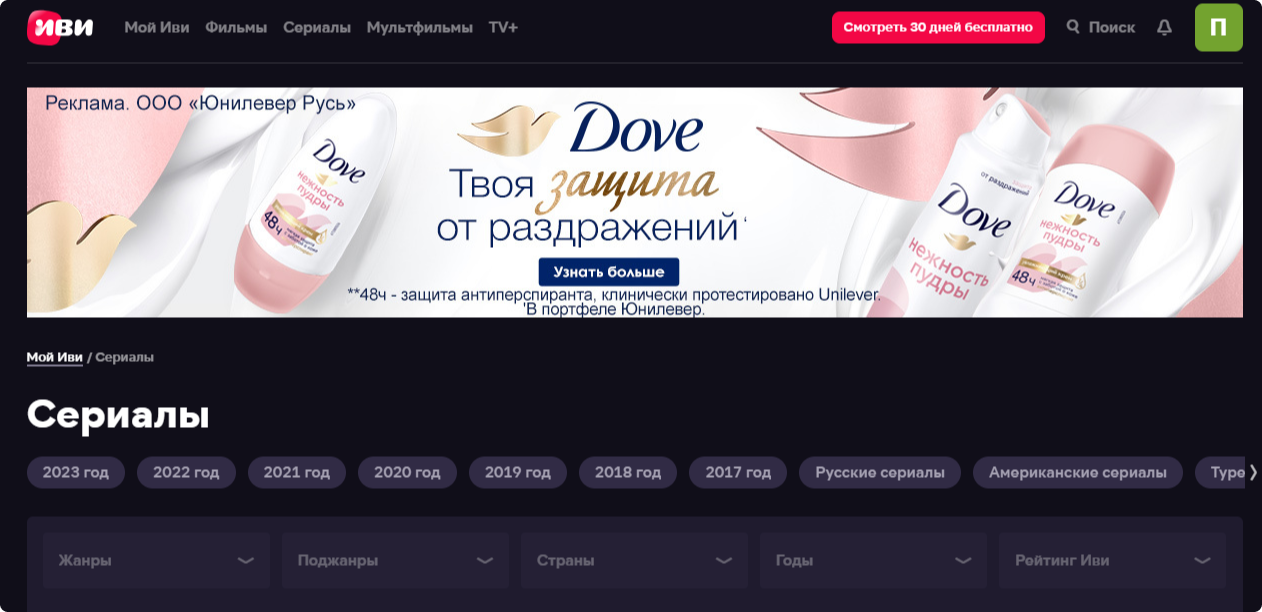This screenshot has height=612, width=1262.
Task: Open the Страны filter dropdown
Action: coord(634,560)
